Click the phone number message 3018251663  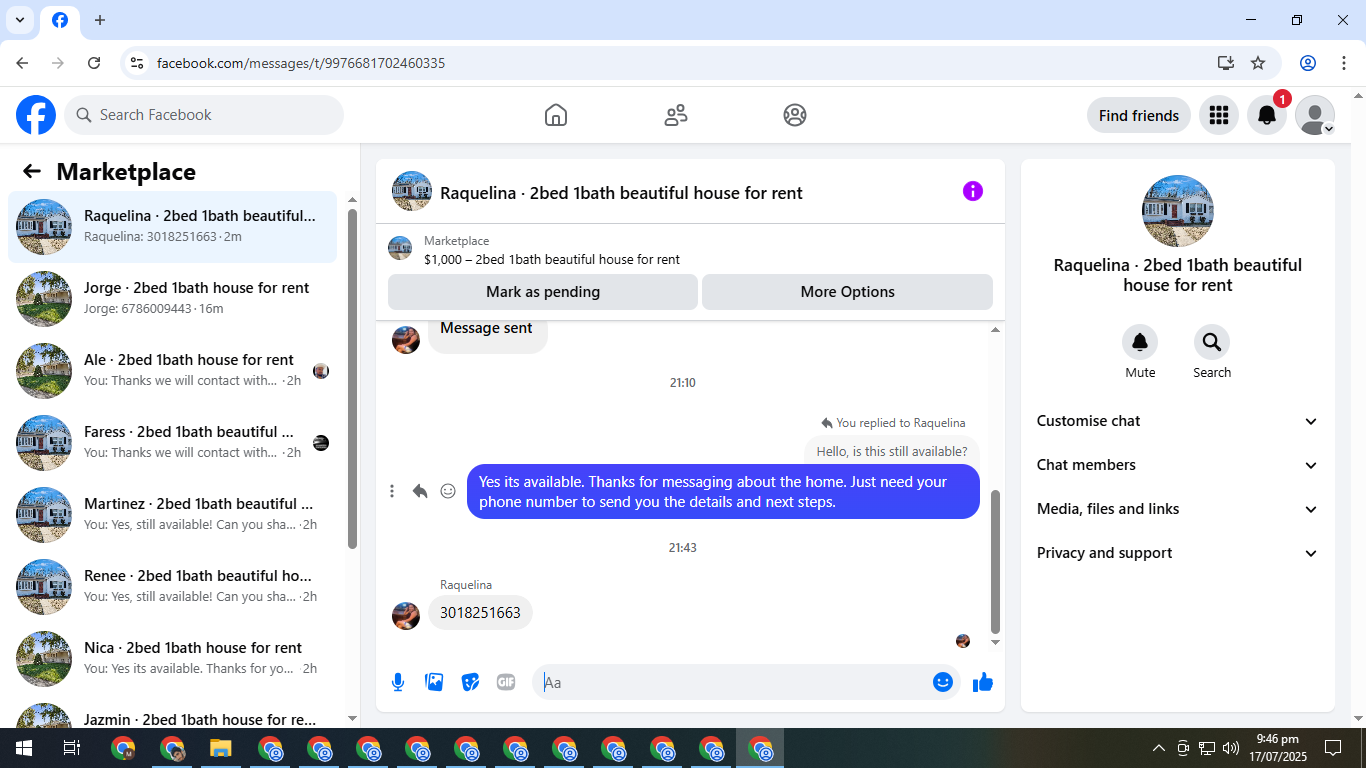pos(480,613)
